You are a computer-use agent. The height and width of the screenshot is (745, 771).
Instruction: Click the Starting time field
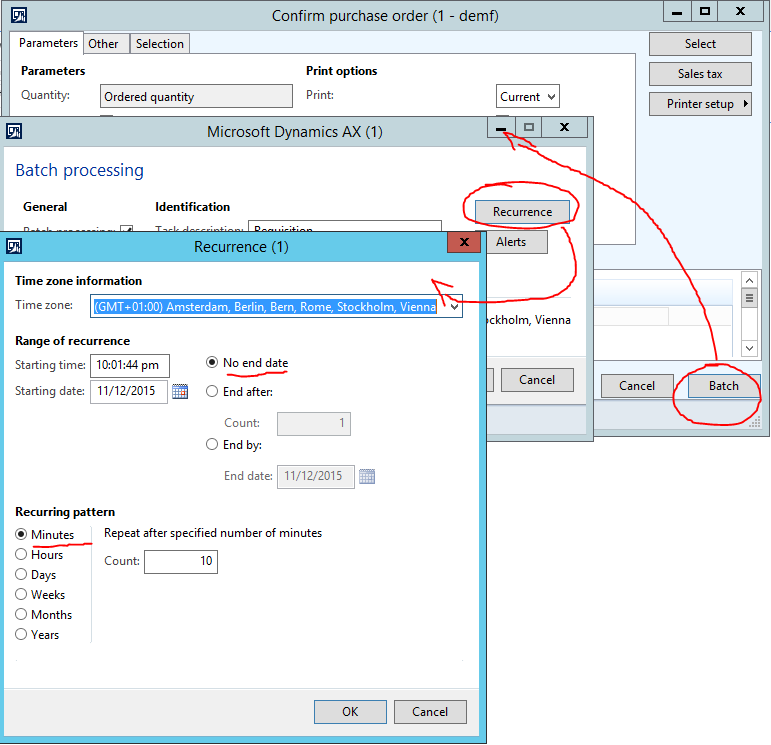click(x=130, y=365)
